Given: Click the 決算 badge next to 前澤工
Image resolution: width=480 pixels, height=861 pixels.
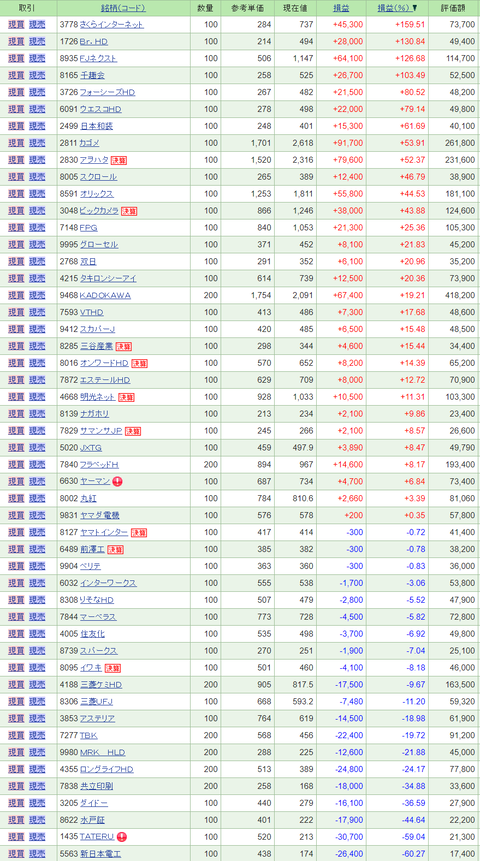Looking at the screenshot, I should click(115, 550).
